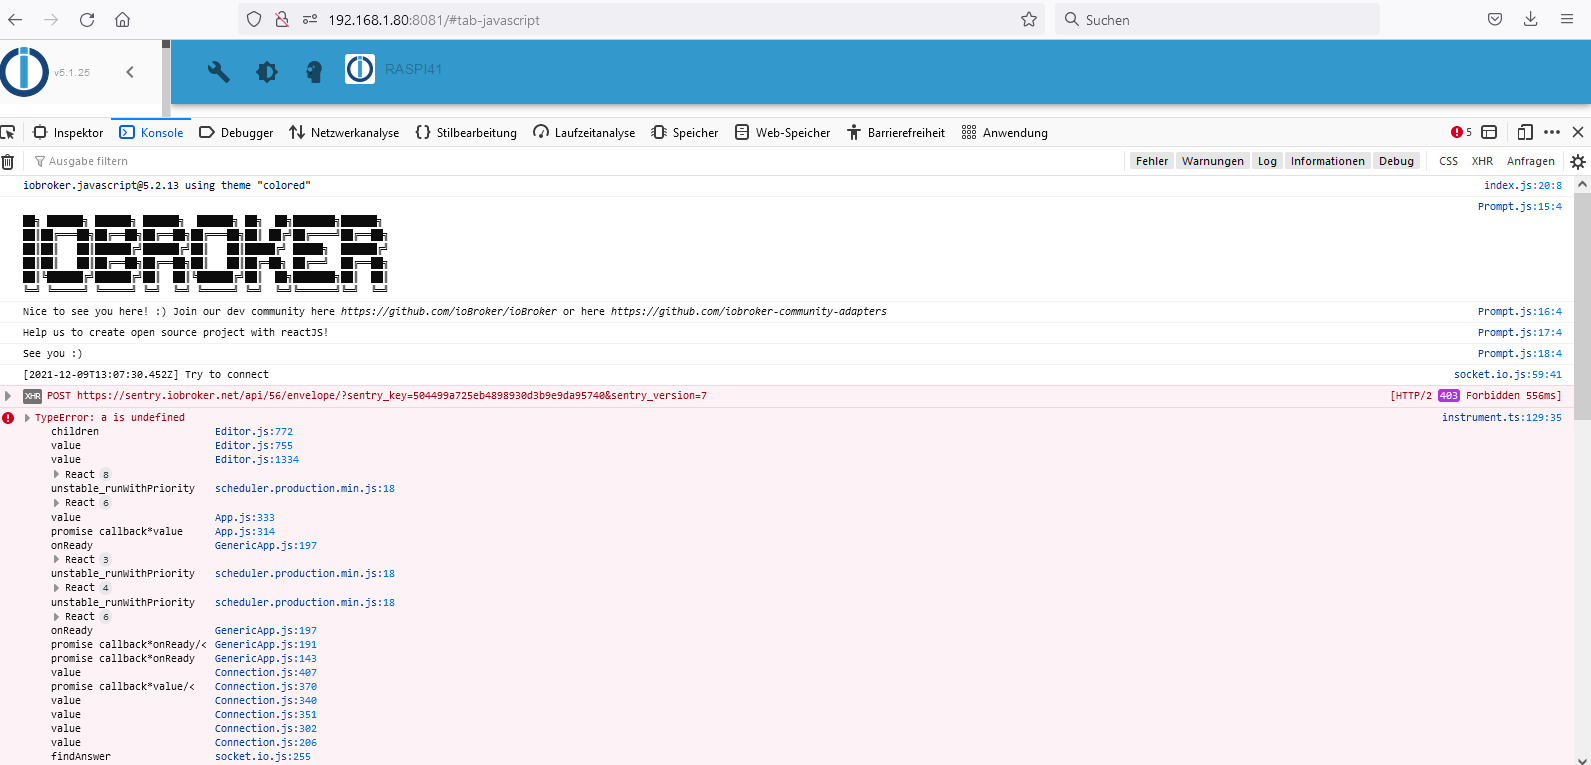This screenshot has width=1591, height=765.
Task: Select RASPI41 host icon
Action: [x=360, y=69]
